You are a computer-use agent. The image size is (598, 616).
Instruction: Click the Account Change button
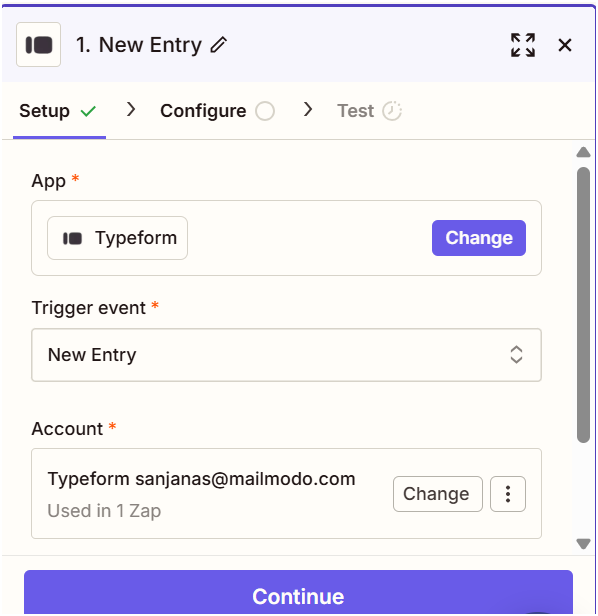pyautogui.click(x=437, y=494)
